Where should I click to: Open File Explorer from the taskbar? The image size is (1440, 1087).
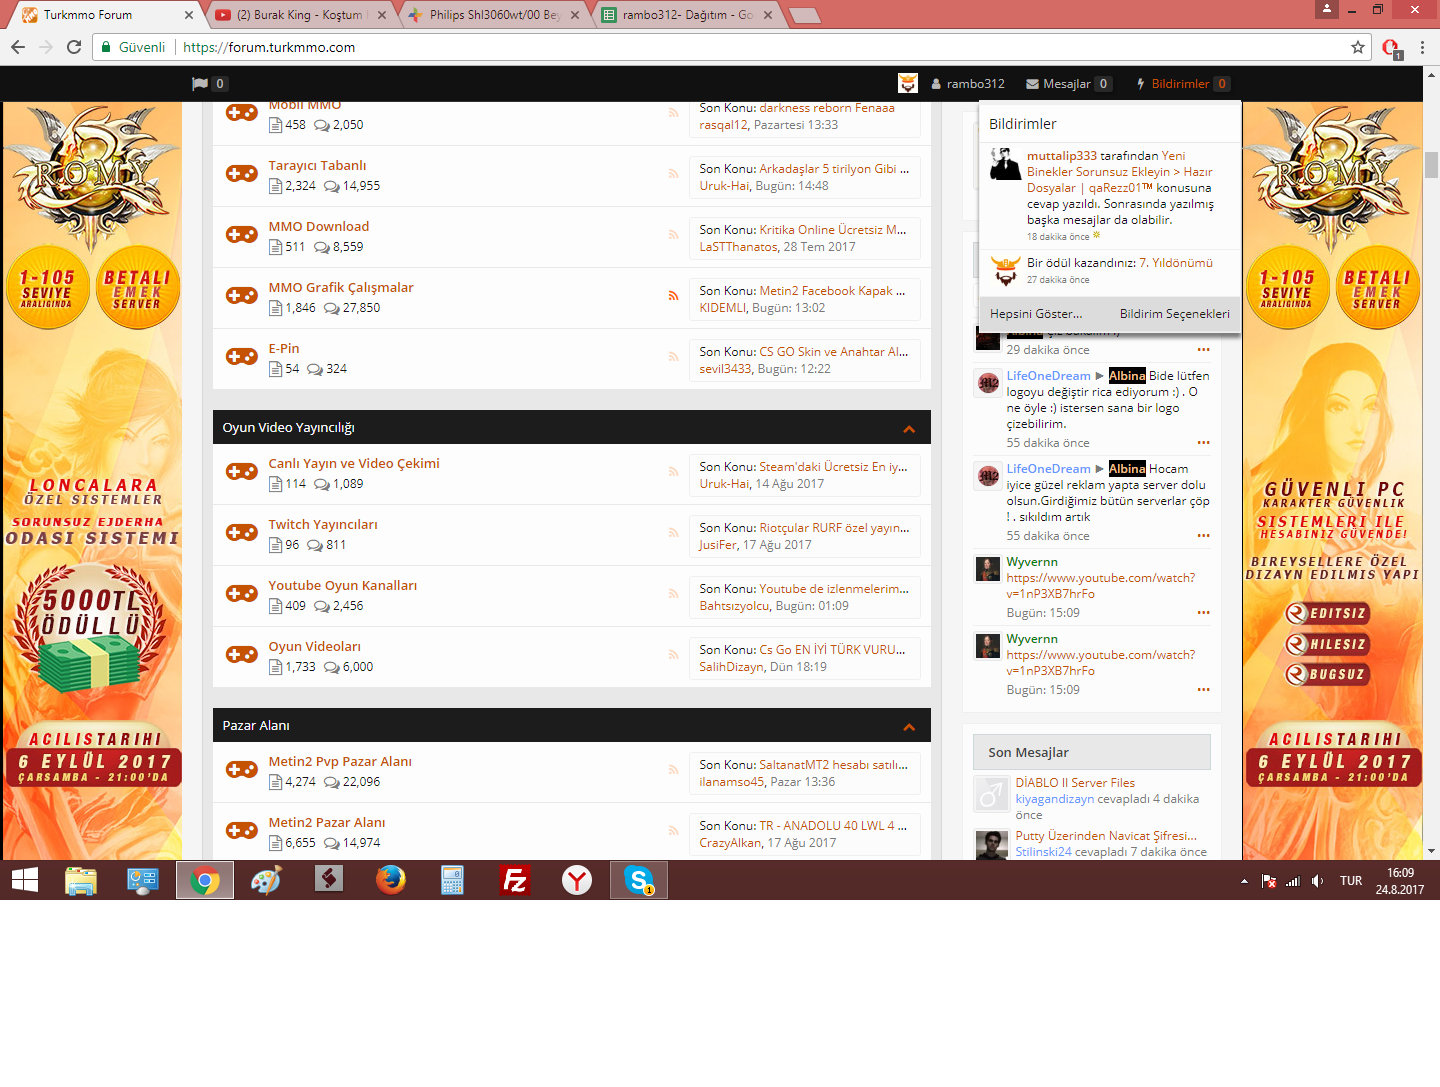[81, 880]
